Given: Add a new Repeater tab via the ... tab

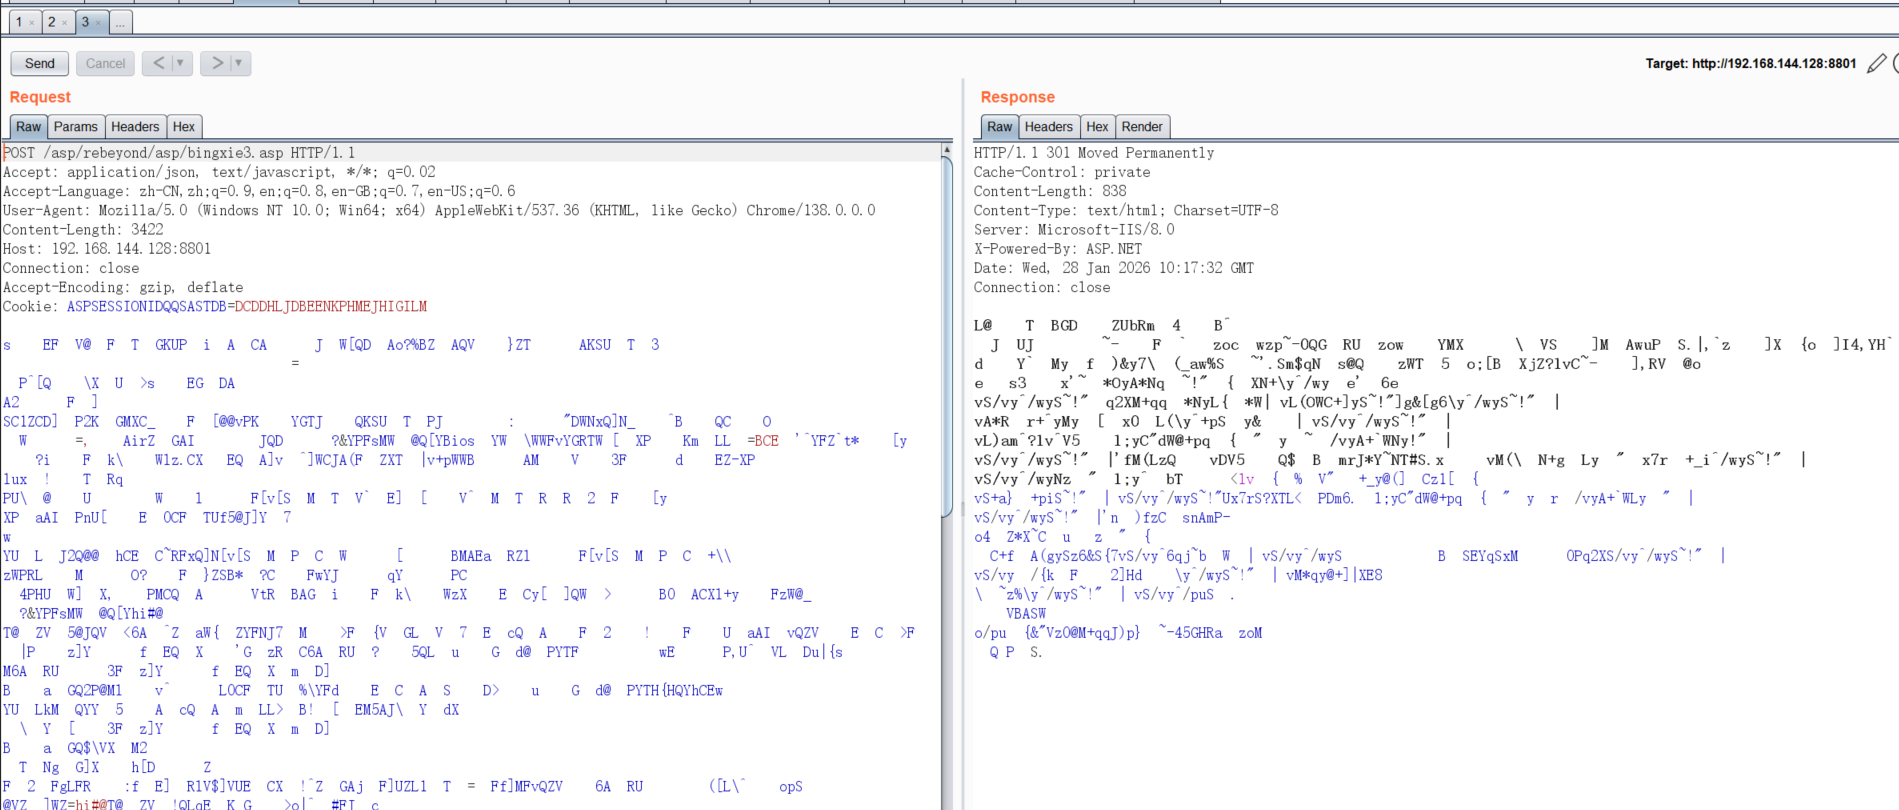Looking at the screenshot, I should [x=120, y=22].
